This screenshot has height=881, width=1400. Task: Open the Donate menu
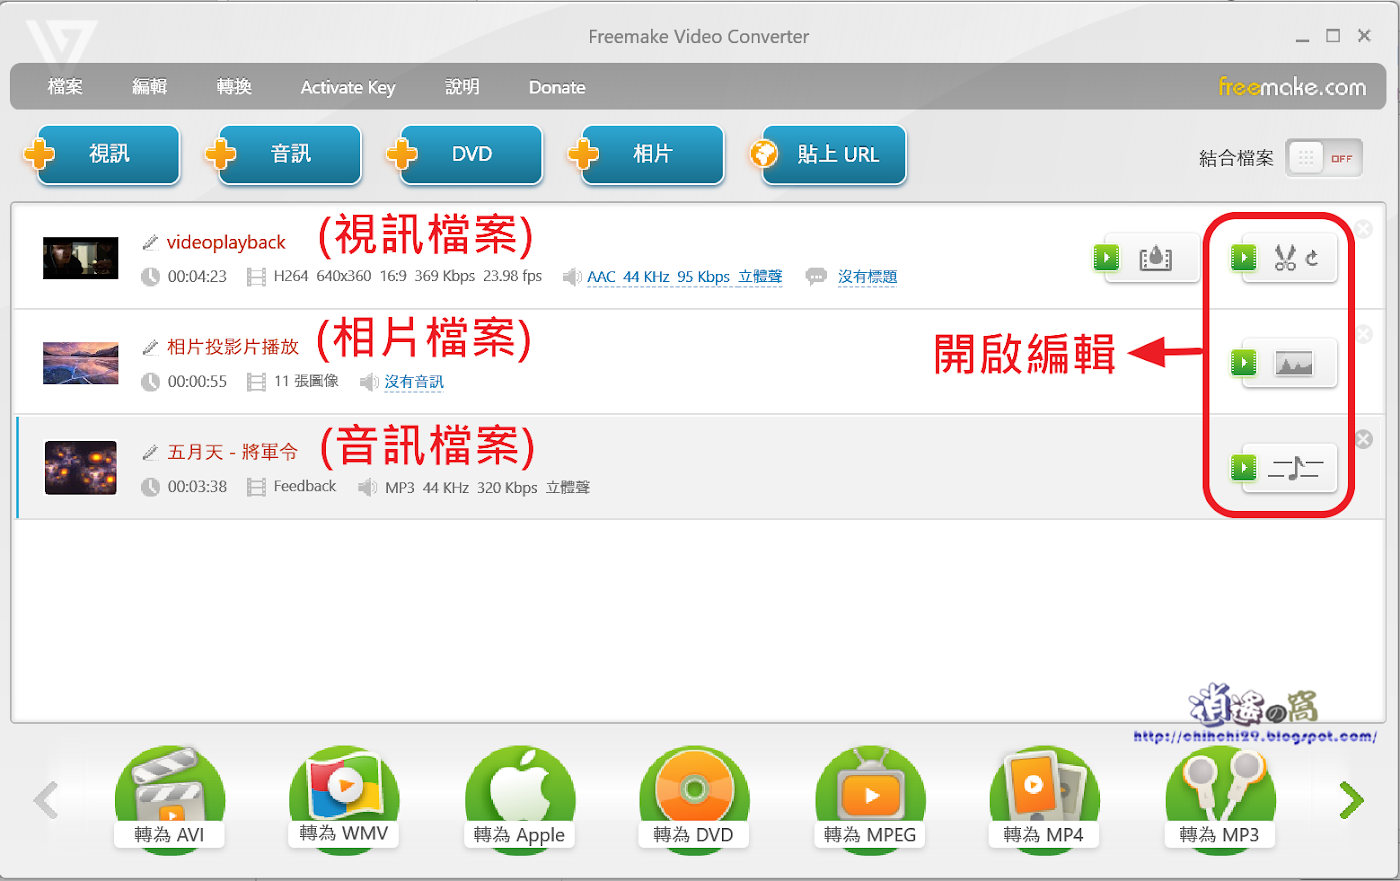click(x=557, y=87)
